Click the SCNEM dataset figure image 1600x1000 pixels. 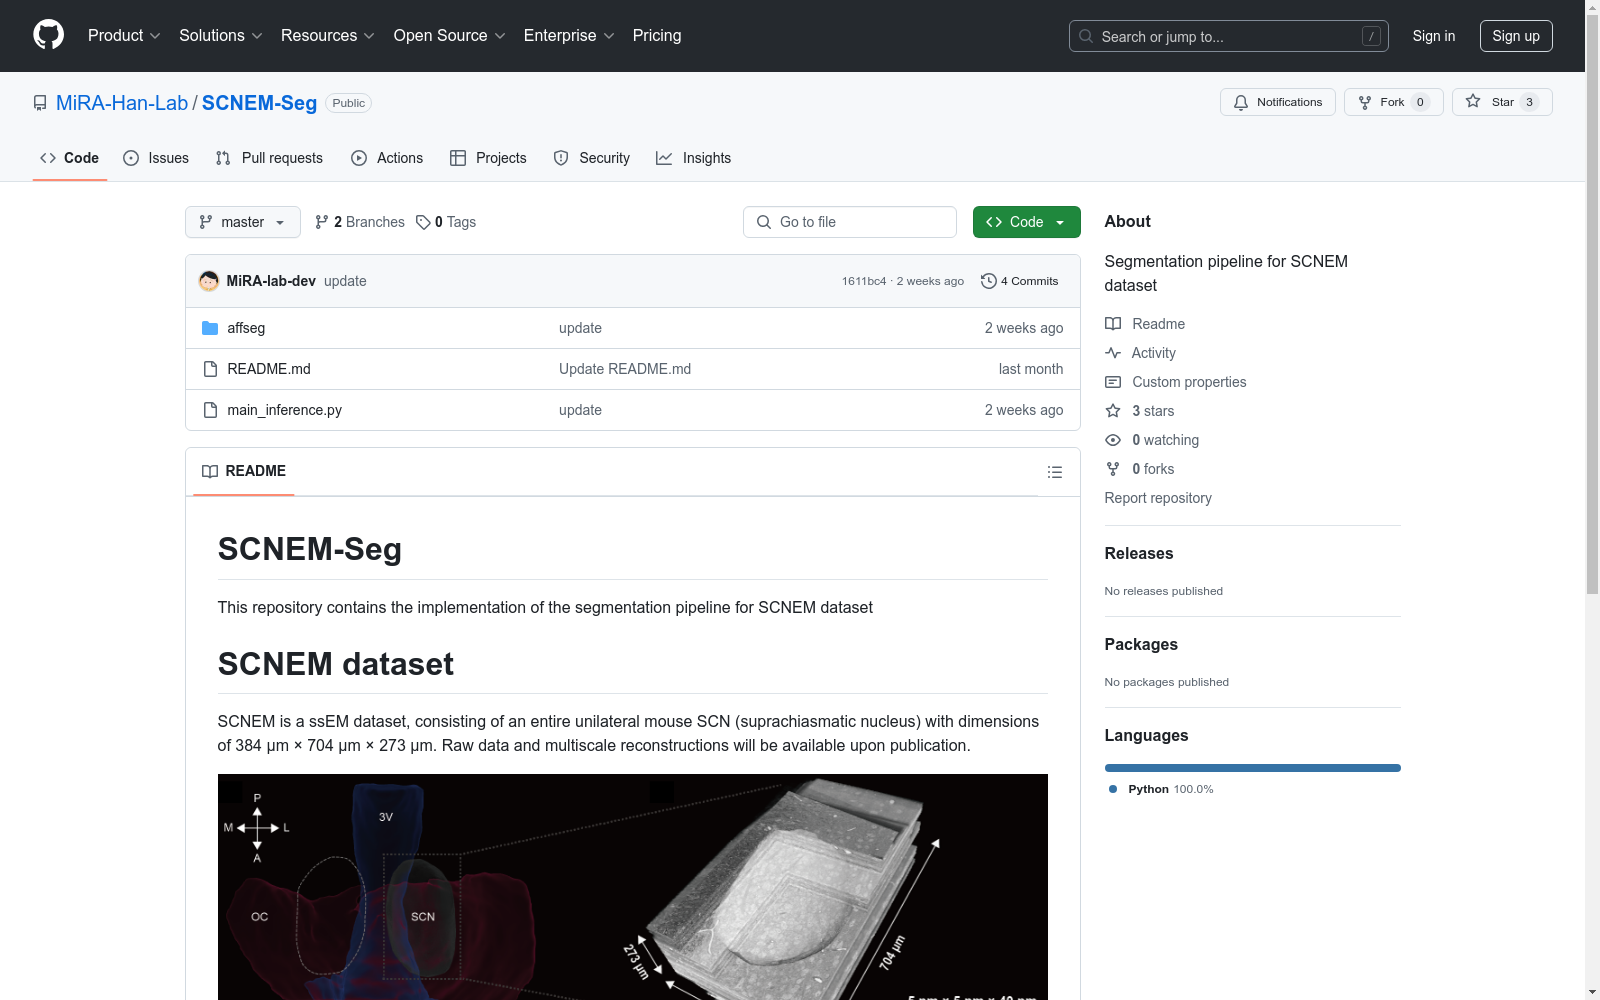(x=633, y=887)
